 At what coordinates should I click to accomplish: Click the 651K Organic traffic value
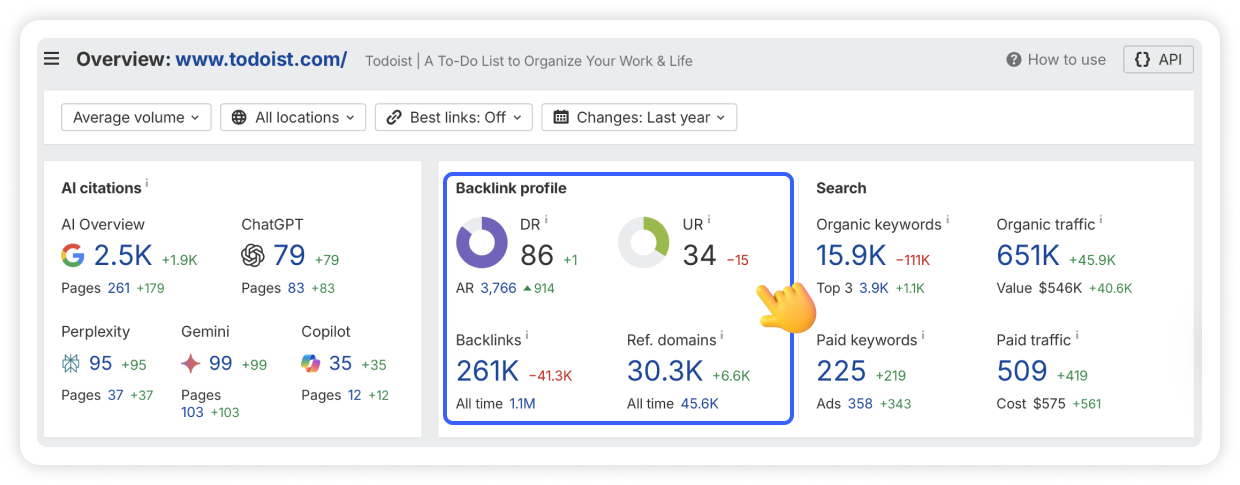[1028, 256]
